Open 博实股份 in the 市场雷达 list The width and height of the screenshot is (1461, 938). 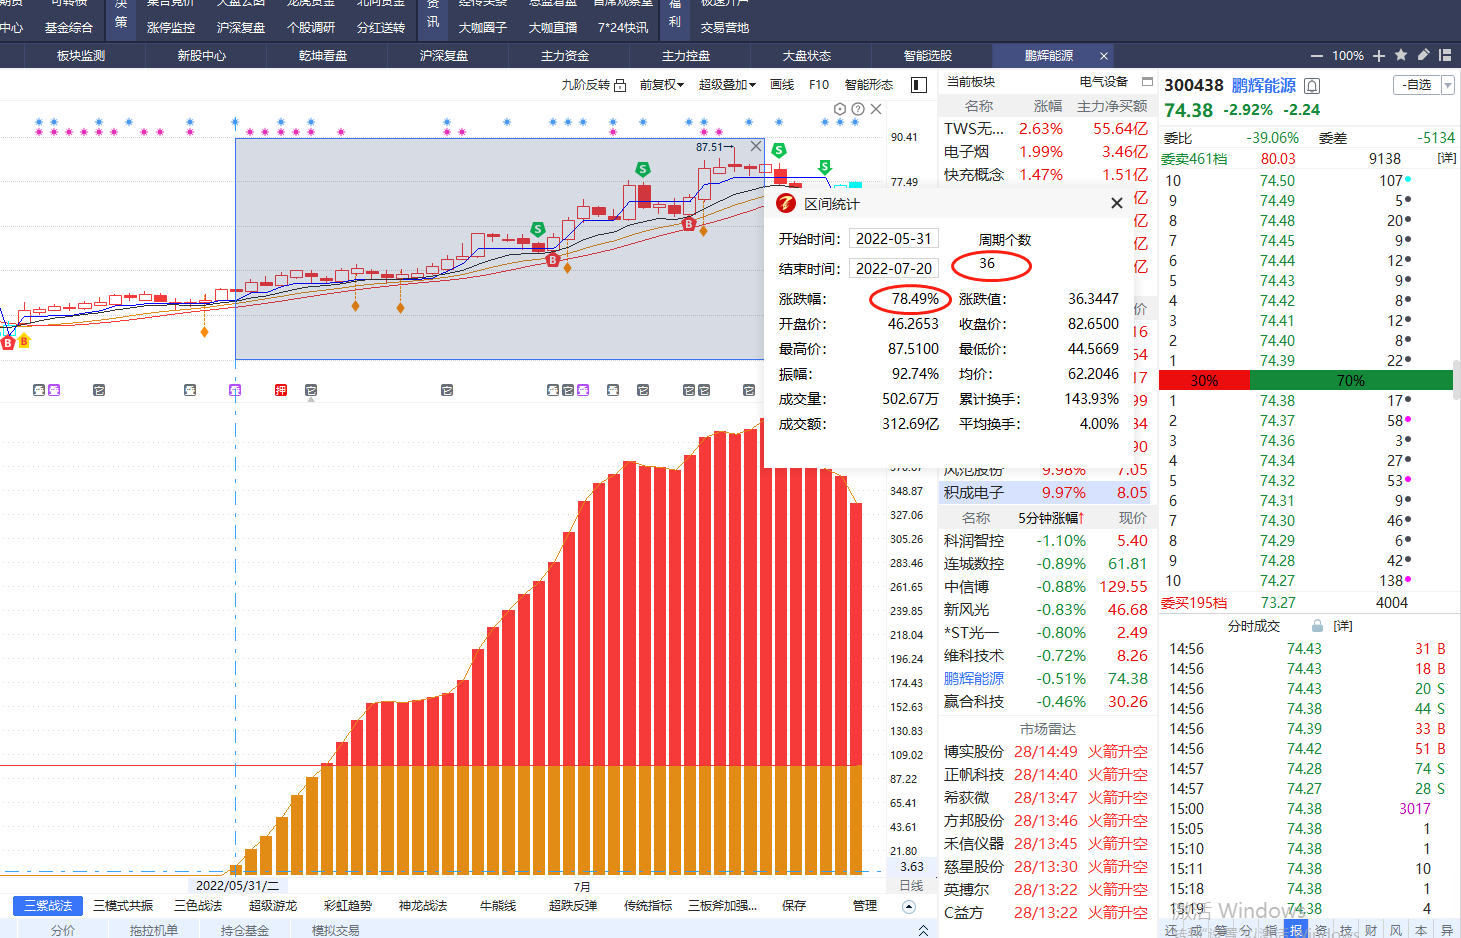click(x=974, y=752)
